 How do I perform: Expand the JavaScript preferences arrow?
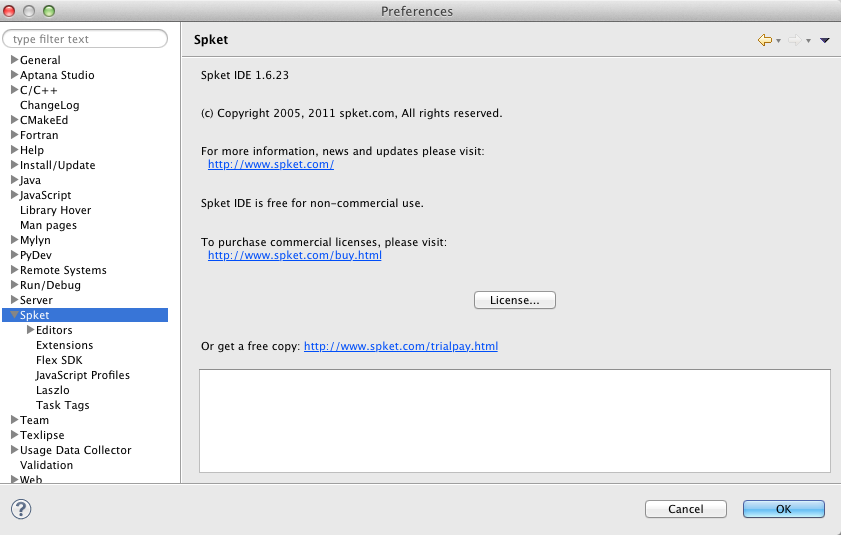point(14,194)
